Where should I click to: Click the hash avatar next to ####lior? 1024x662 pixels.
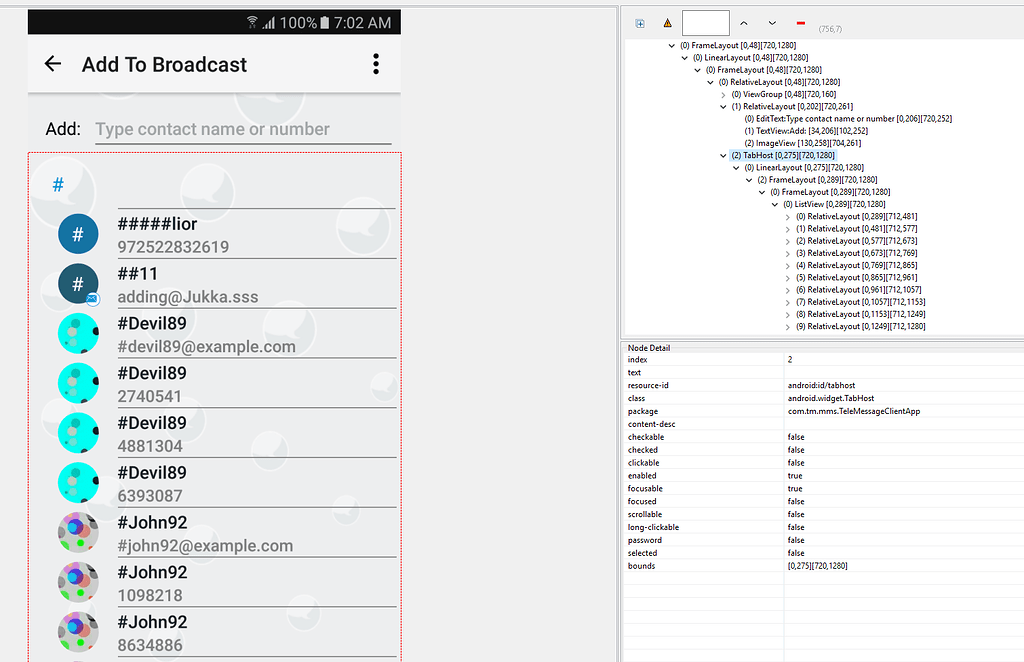coord(78,233)
